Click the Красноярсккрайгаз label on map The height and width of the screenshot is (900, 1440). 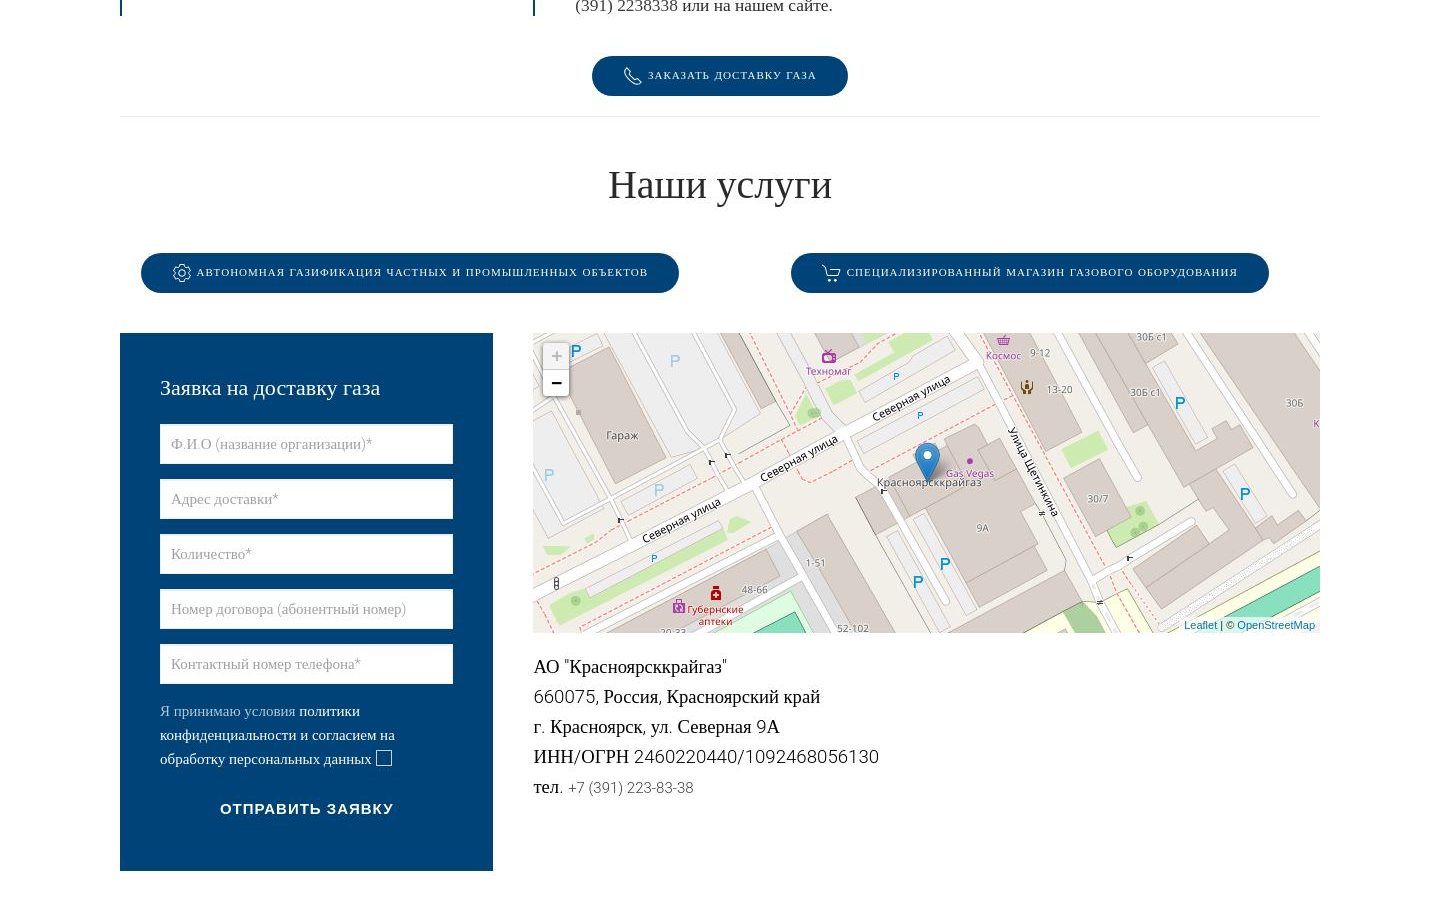(929, 483)
